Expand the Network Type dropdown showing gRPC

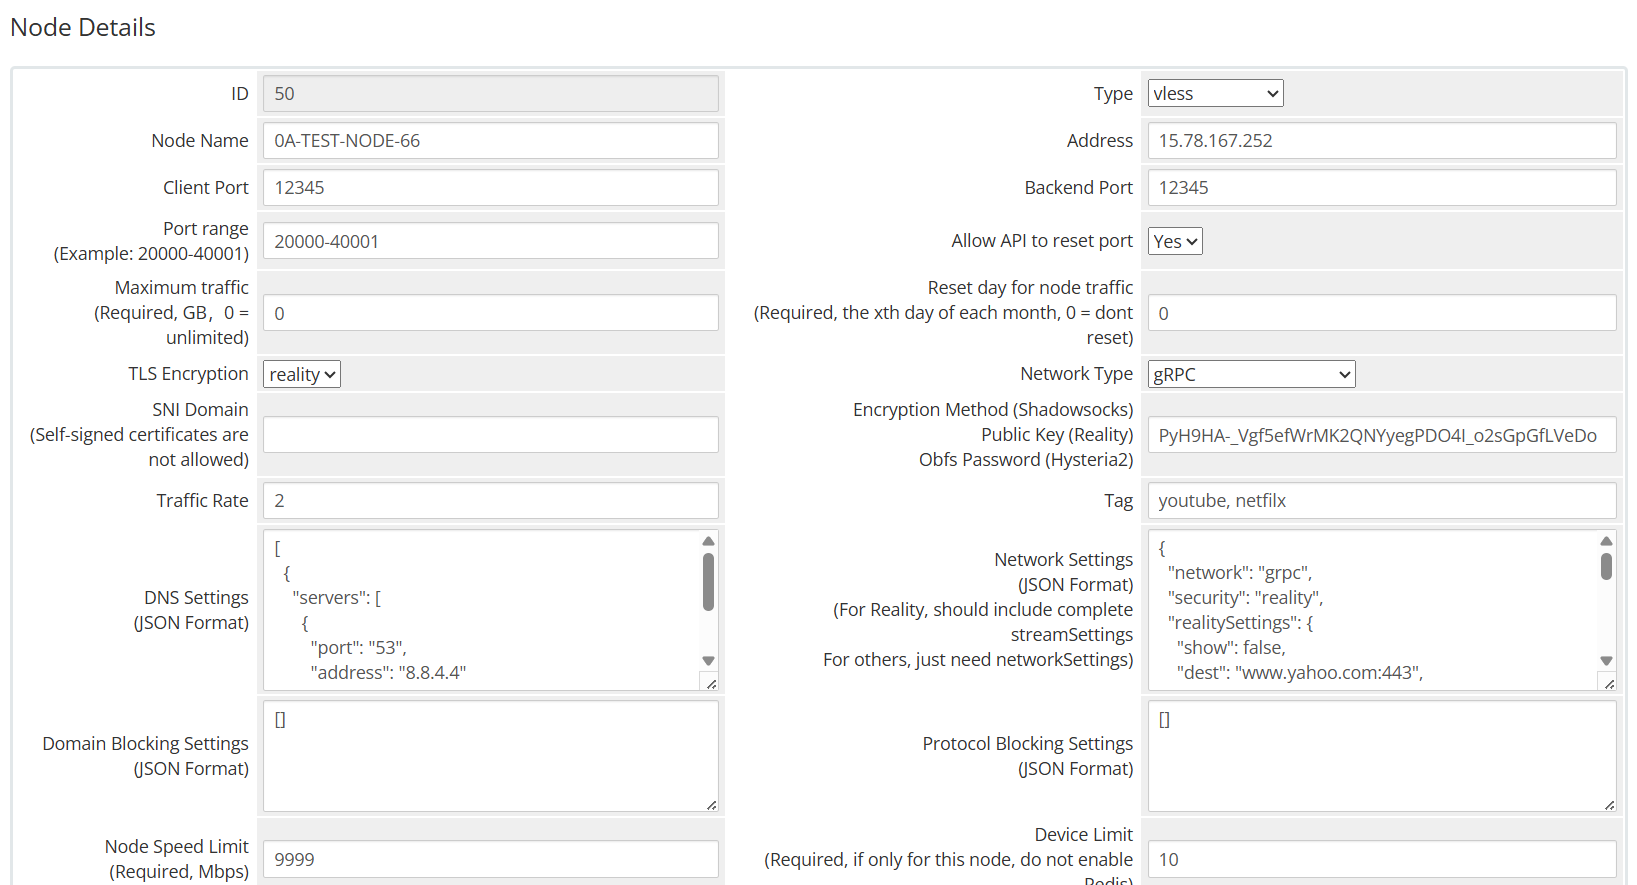pos(1250,375)
